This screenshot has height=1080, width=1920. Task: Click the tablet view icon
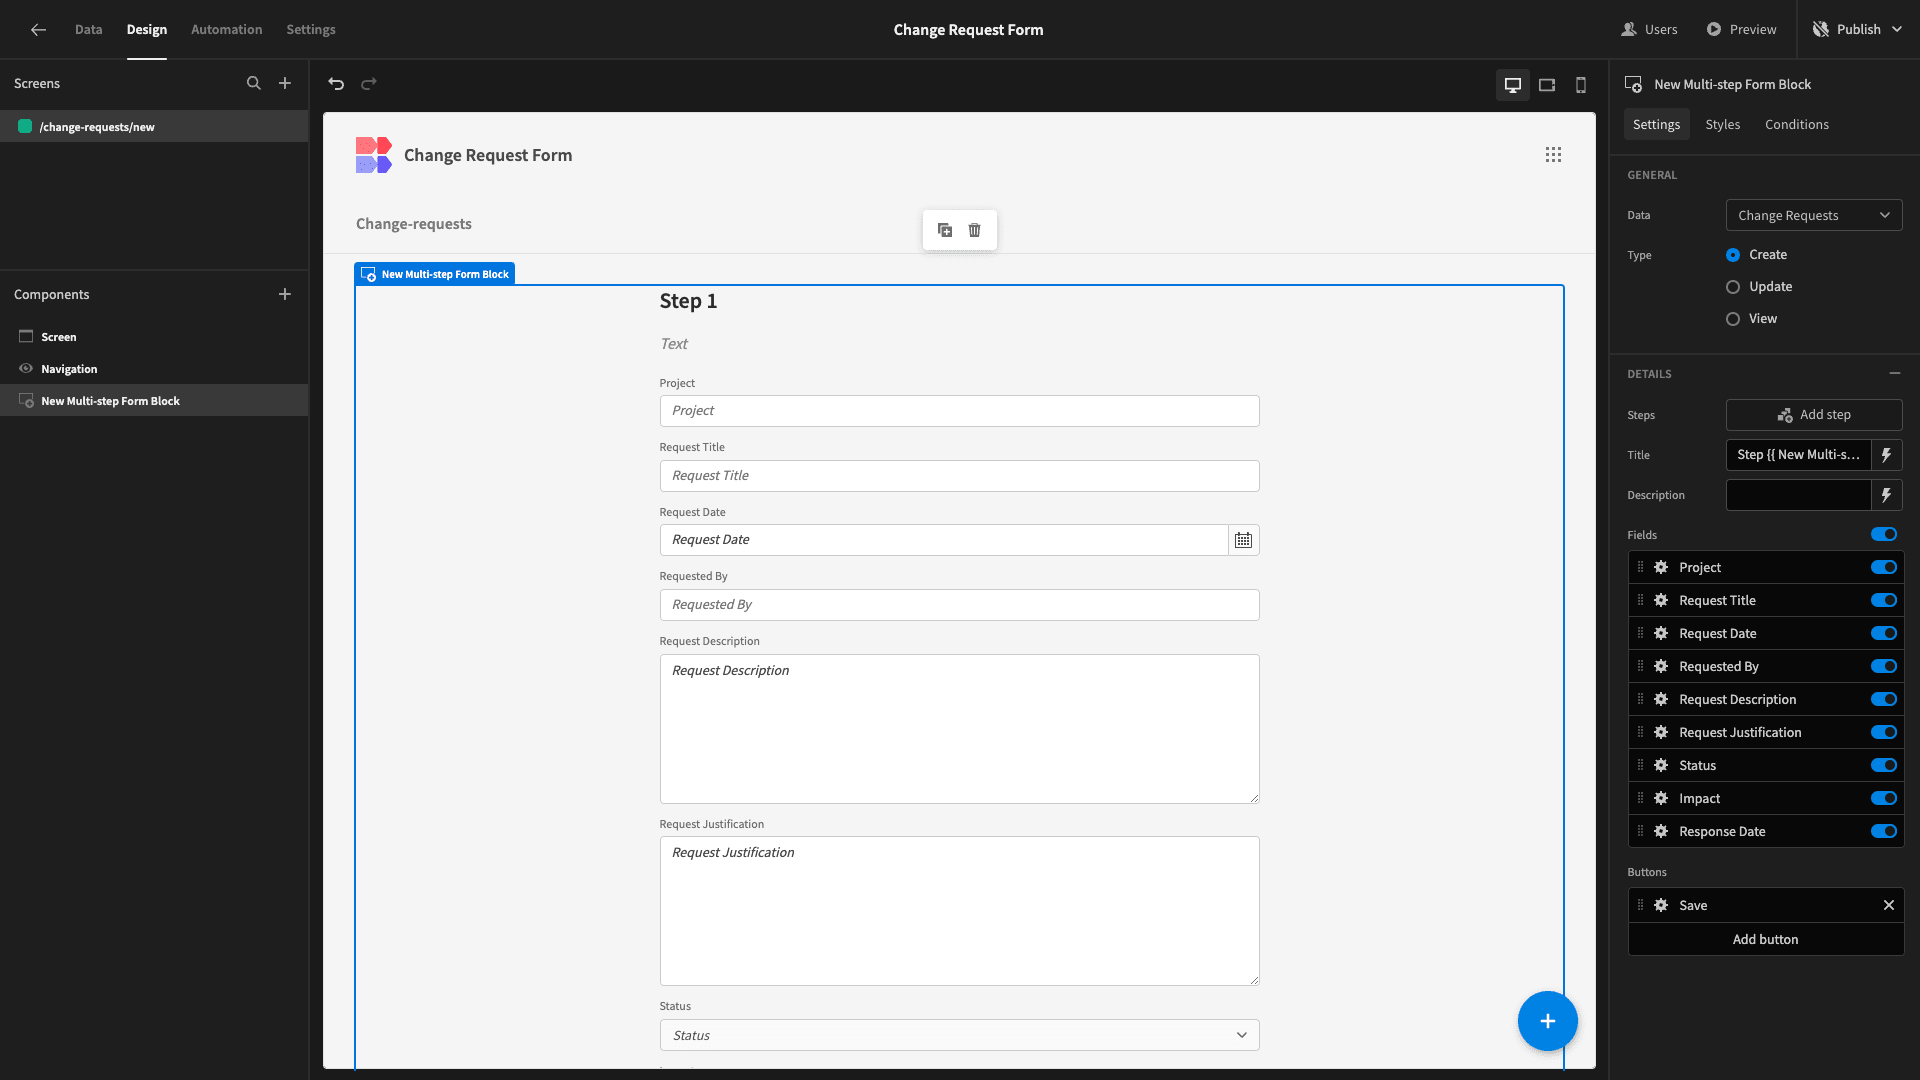coord(1547,84)
